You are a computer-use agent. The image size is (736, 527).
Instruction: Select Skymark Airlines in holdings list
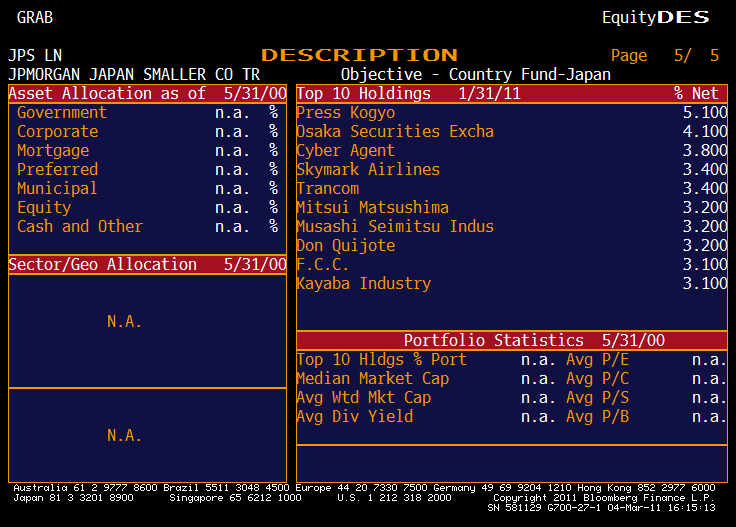[367, 170]
